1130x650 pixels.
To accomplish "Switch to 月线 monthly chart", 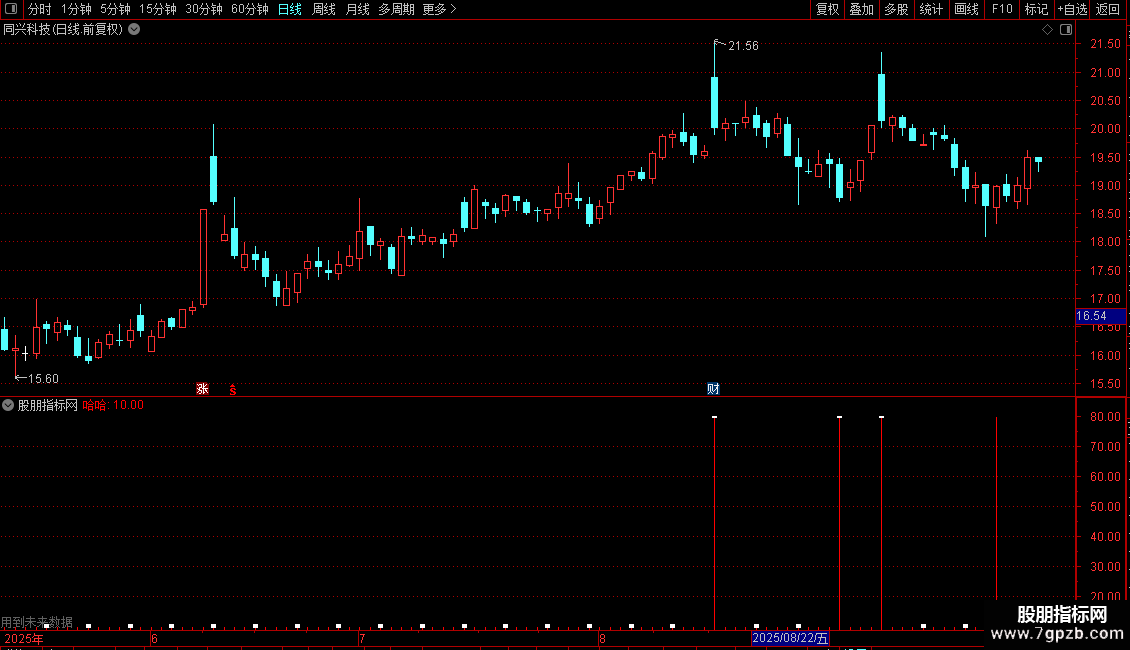I will [357, 9].
